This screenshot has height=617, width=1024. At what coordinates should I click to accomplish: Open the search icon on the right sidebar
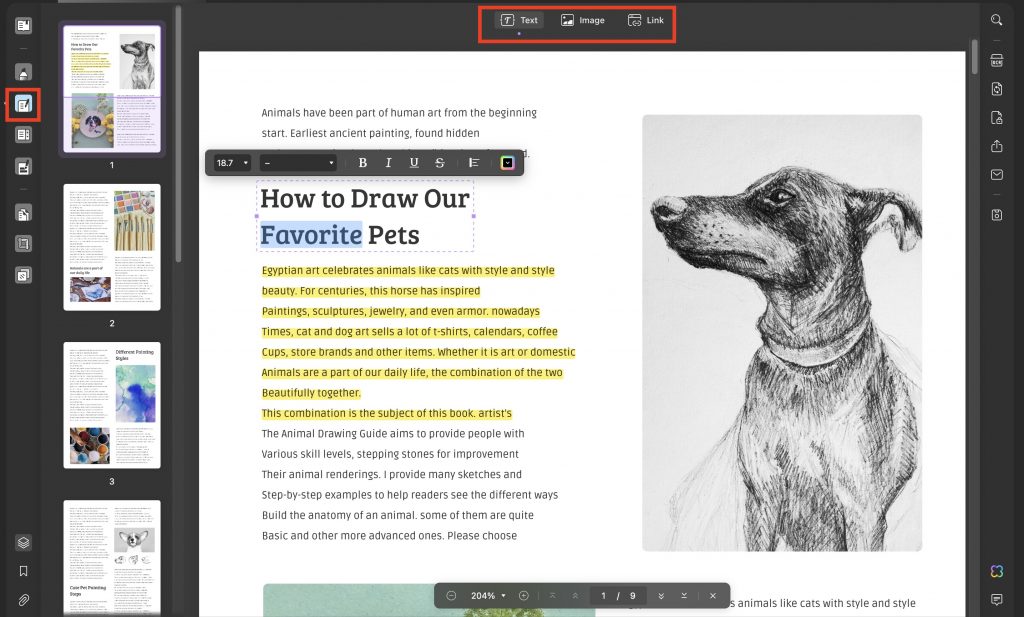point(997,20)
